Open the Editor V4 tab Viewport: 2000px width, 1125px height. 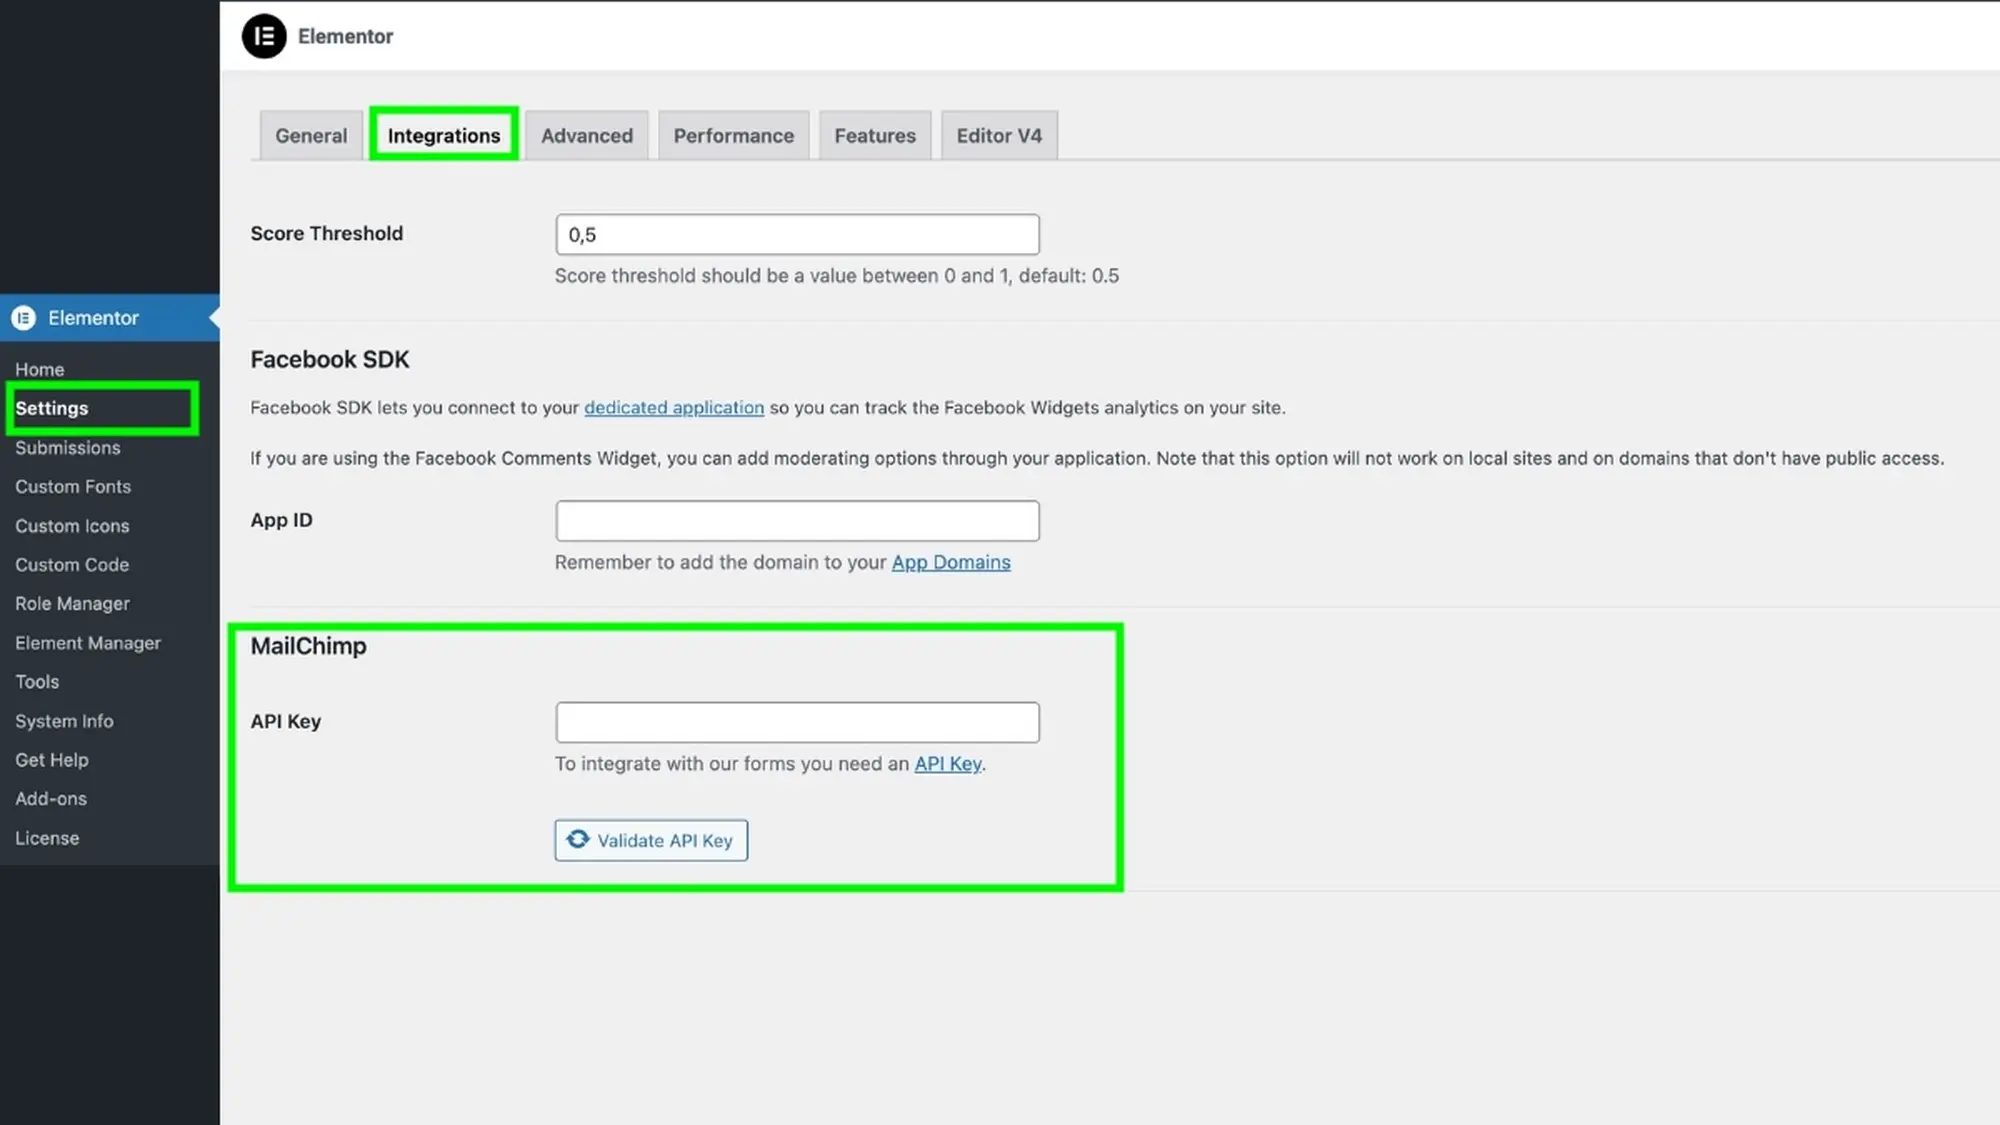[x=999, y=135]
